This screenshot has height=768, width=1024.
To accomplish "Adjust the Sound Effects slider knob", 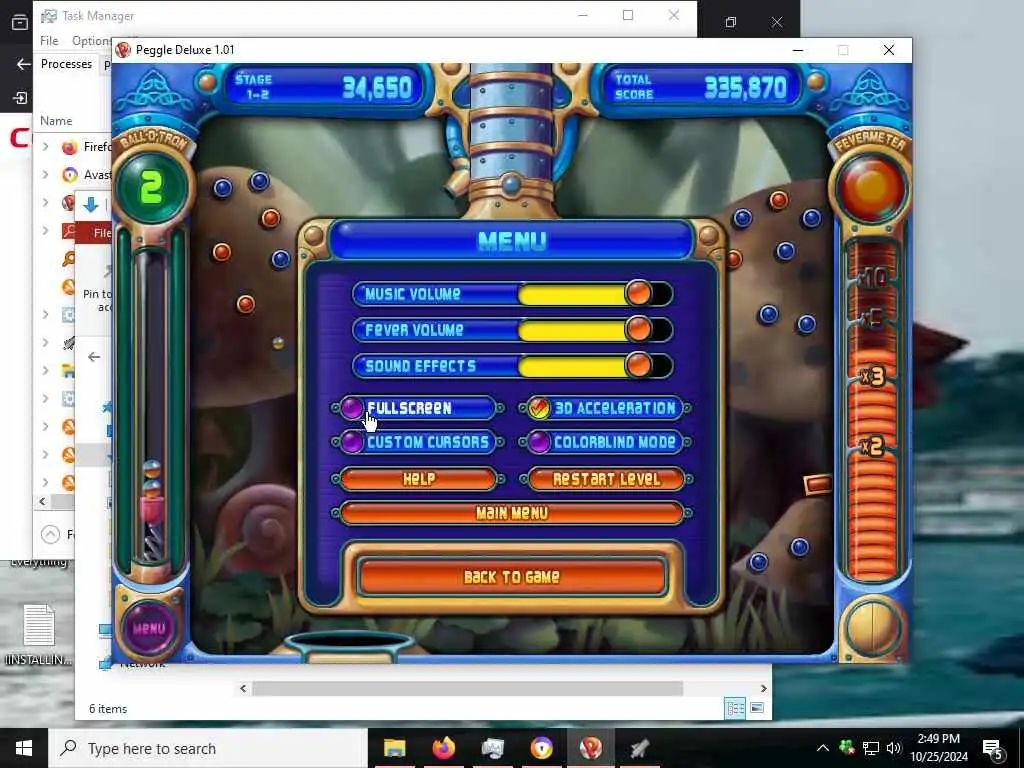I will tap(638, 366).
